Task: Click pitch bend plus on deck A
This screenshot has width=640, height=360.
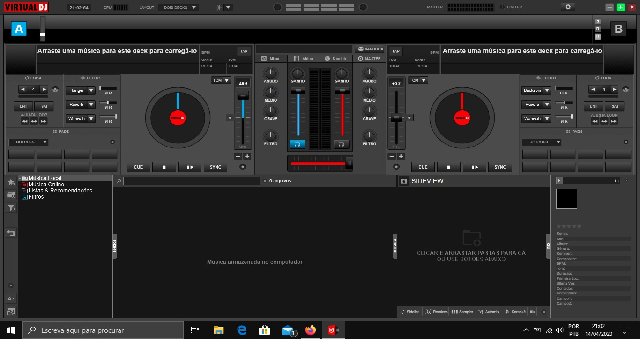Action: (247, 156)
